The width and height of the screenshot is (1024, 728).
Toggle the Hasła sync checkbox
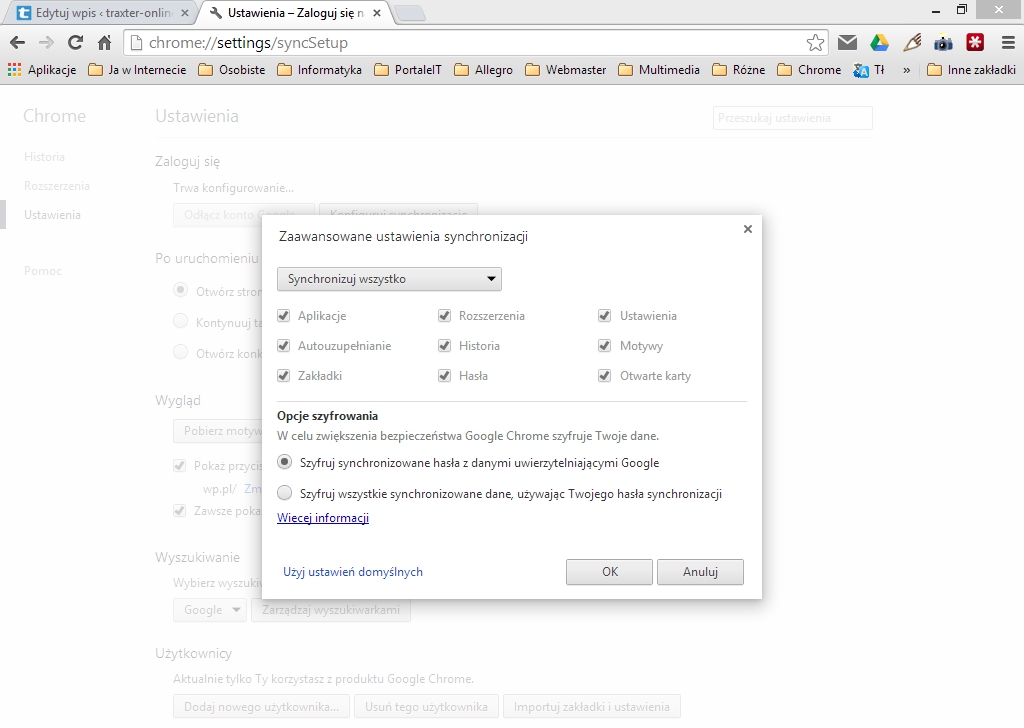[444, 376]
